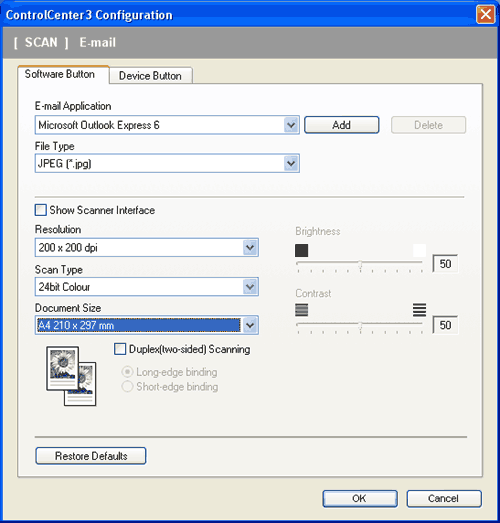Click the high contrast striped icon

pyautogui.click(x=419, y=310)
